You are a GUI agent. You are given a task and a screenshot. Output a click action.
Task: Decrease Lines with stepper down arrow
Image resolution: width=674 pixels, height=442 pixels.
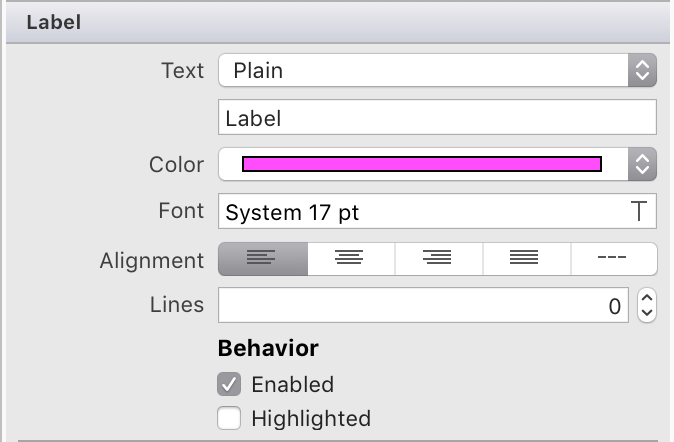click(x=645, y=313)
